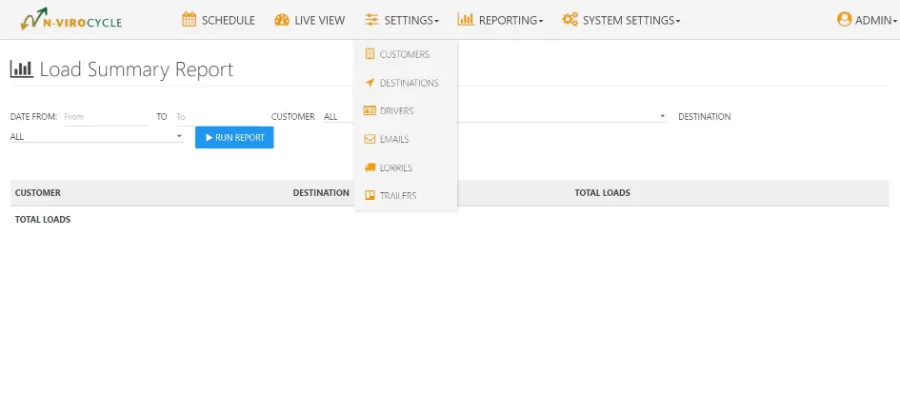This screenshot has width=900, height=414.
Task: Click the System Settings gears icon
Action: click(x=569, y=20)
